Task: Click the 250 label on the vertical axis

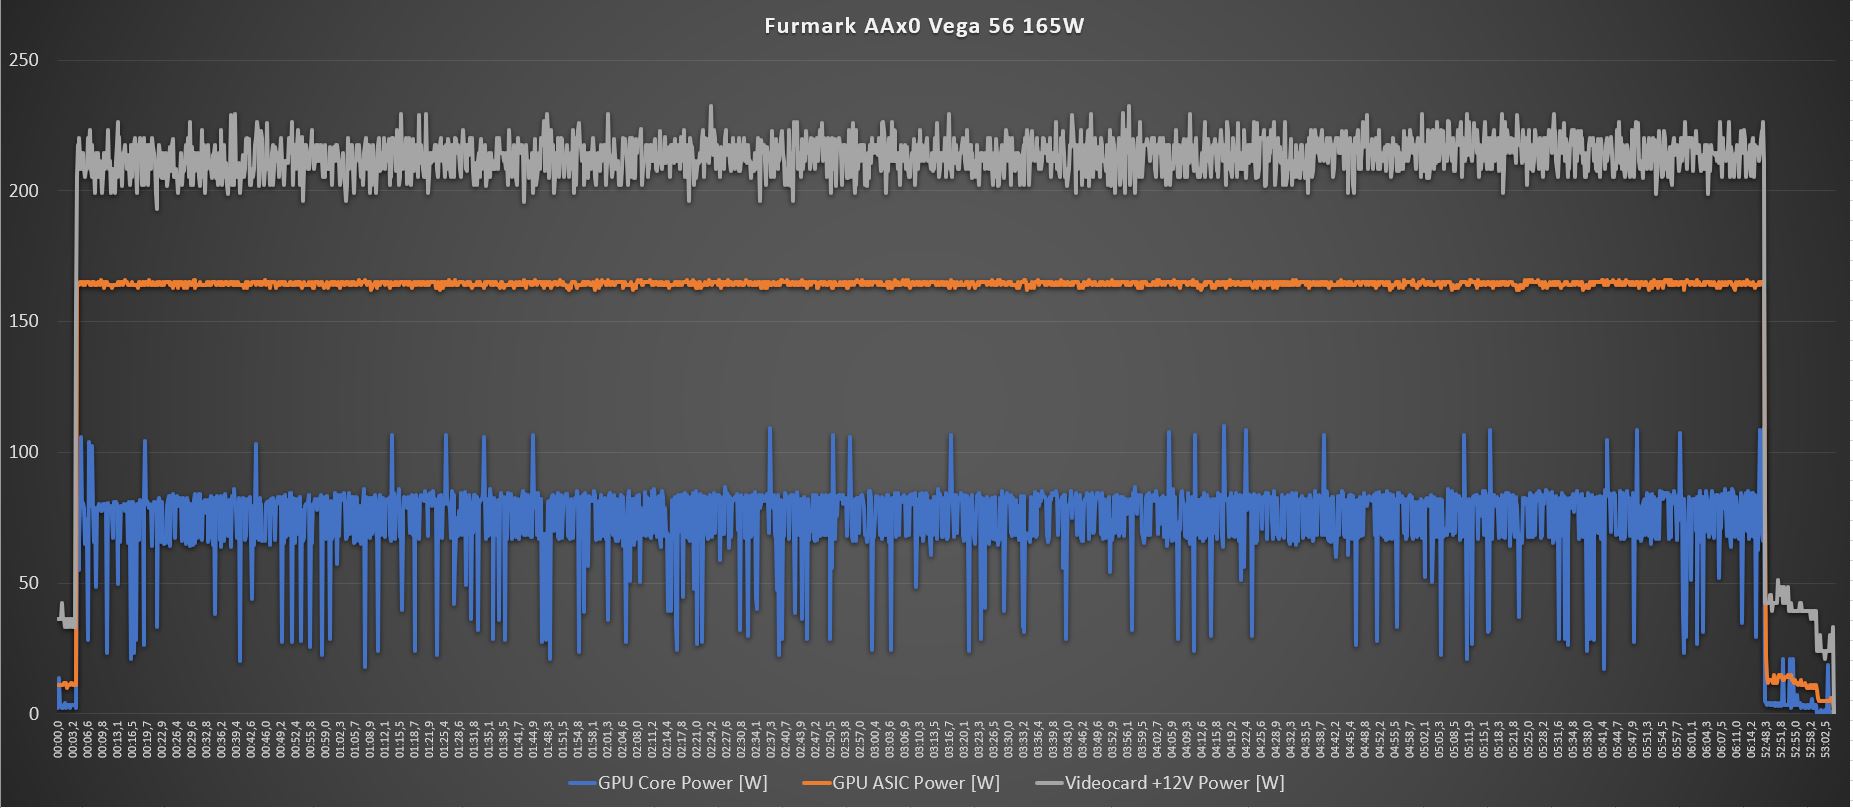Action: (x=23, y=60)
